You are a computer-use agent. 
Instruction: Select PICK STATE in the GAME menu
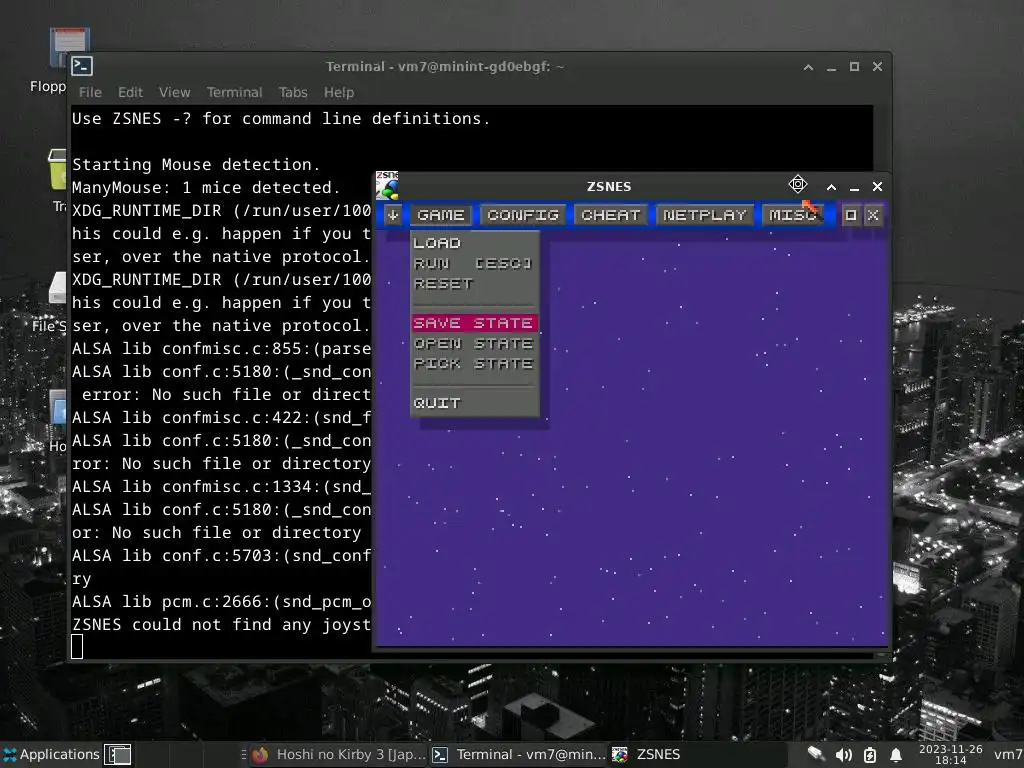pyautogui.click(x=473, y=364)
